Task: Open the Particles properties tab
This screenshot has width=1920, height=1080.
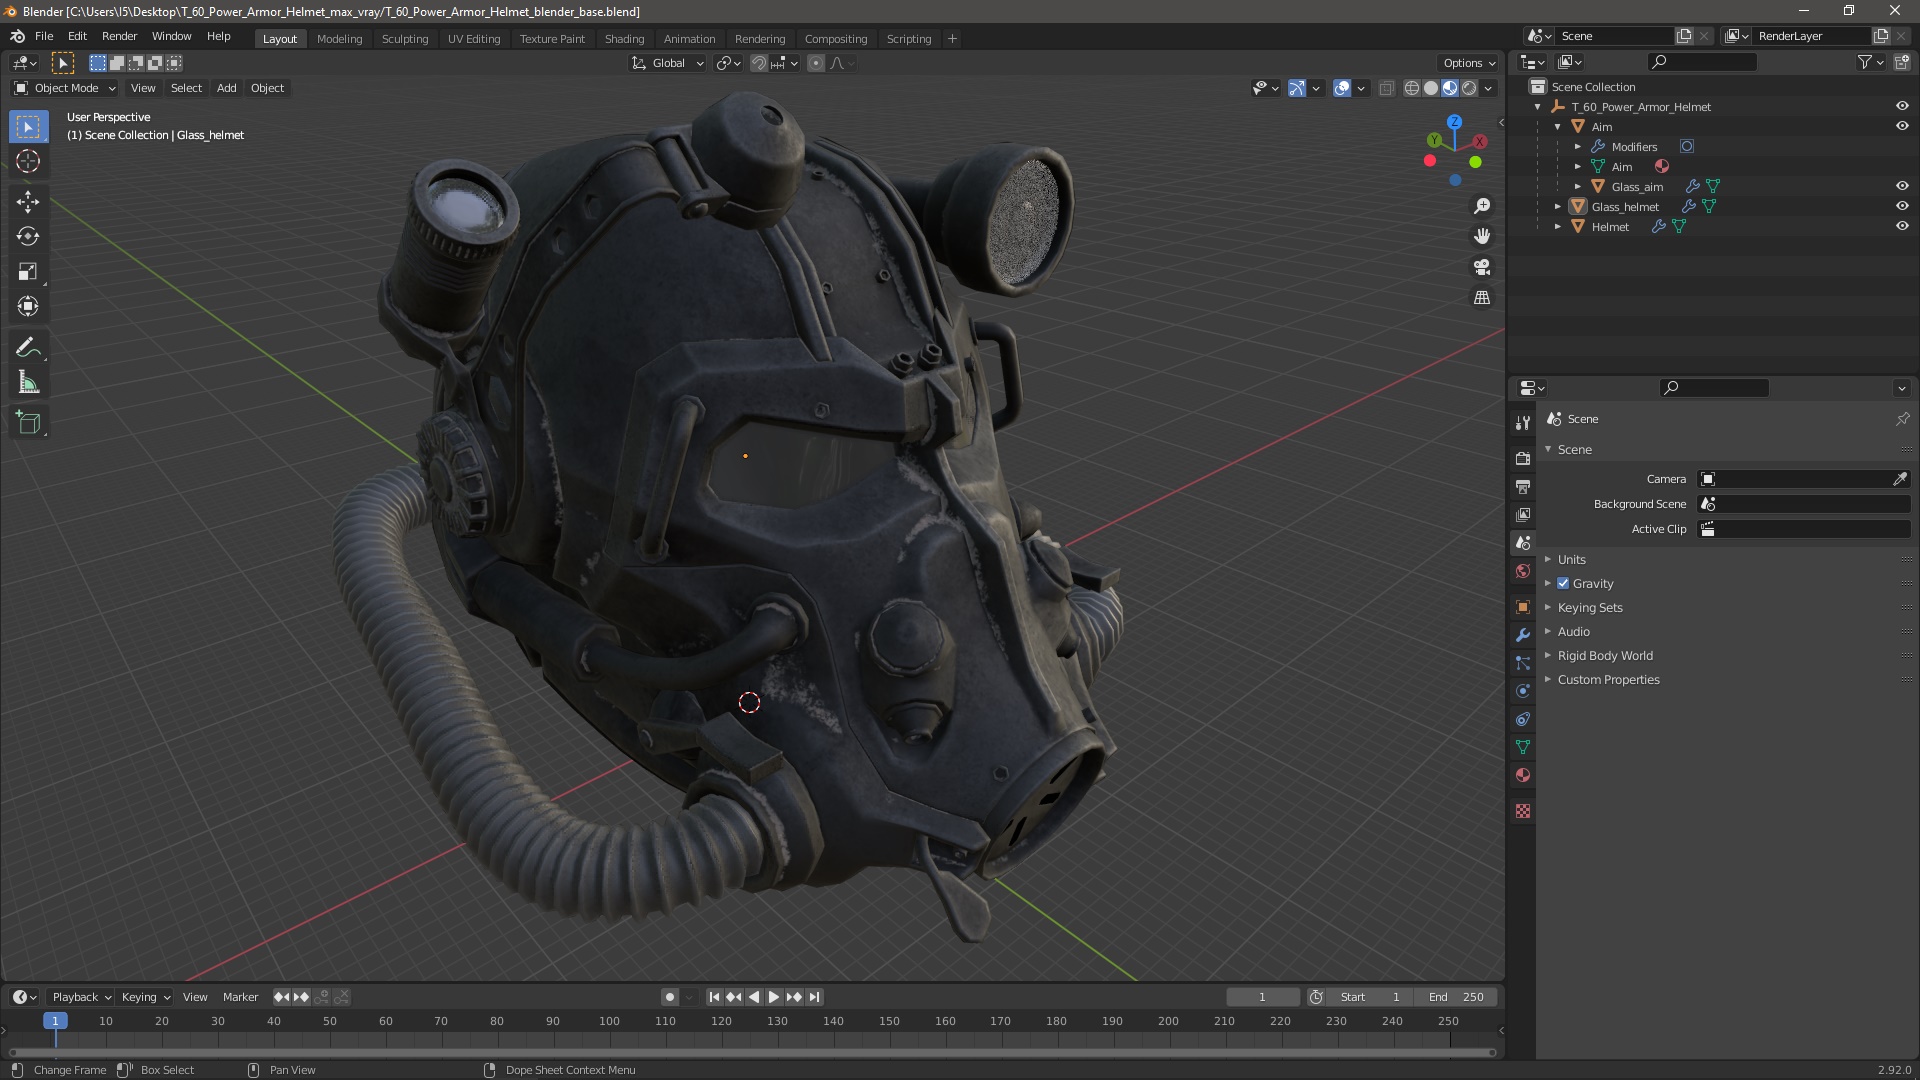Action: tap(1522, 663)
